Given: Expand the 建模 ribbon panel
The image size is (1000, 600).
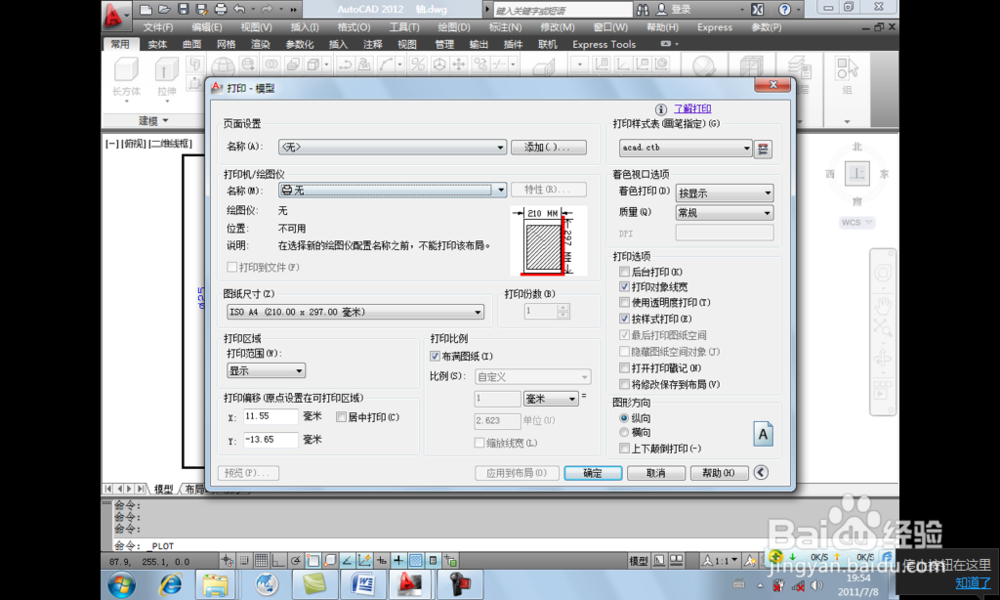Looking at the screenshot, I should pyautogui.click(x=153, y=121).
